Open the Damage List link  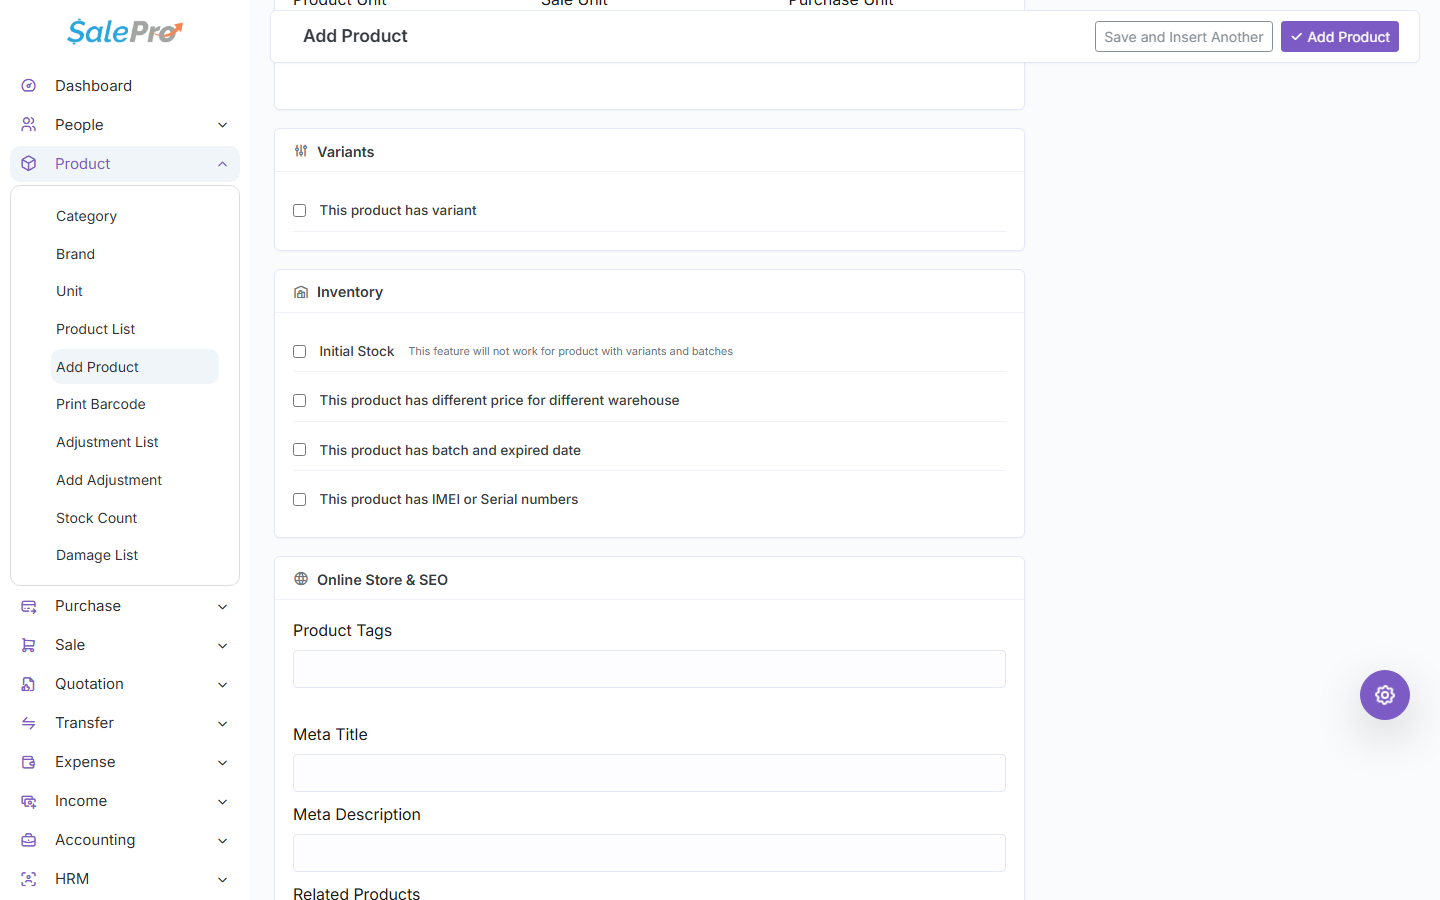(97, 555)
